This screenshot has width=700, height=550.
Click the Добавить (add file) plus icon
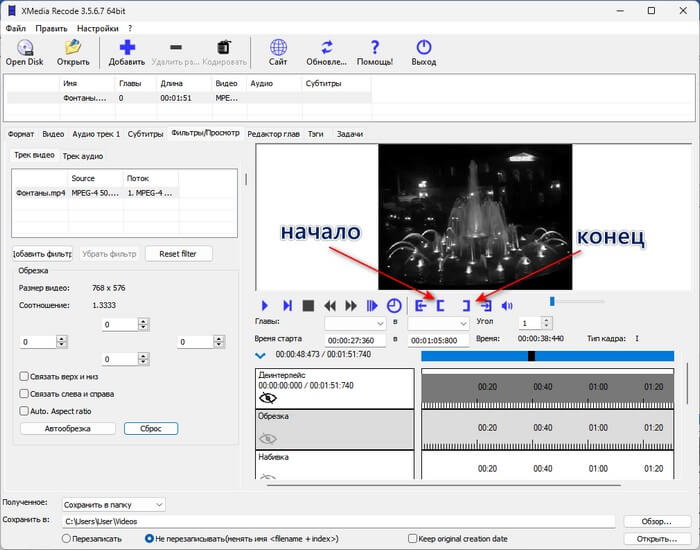pyautogui.click(x=126, y=47)
